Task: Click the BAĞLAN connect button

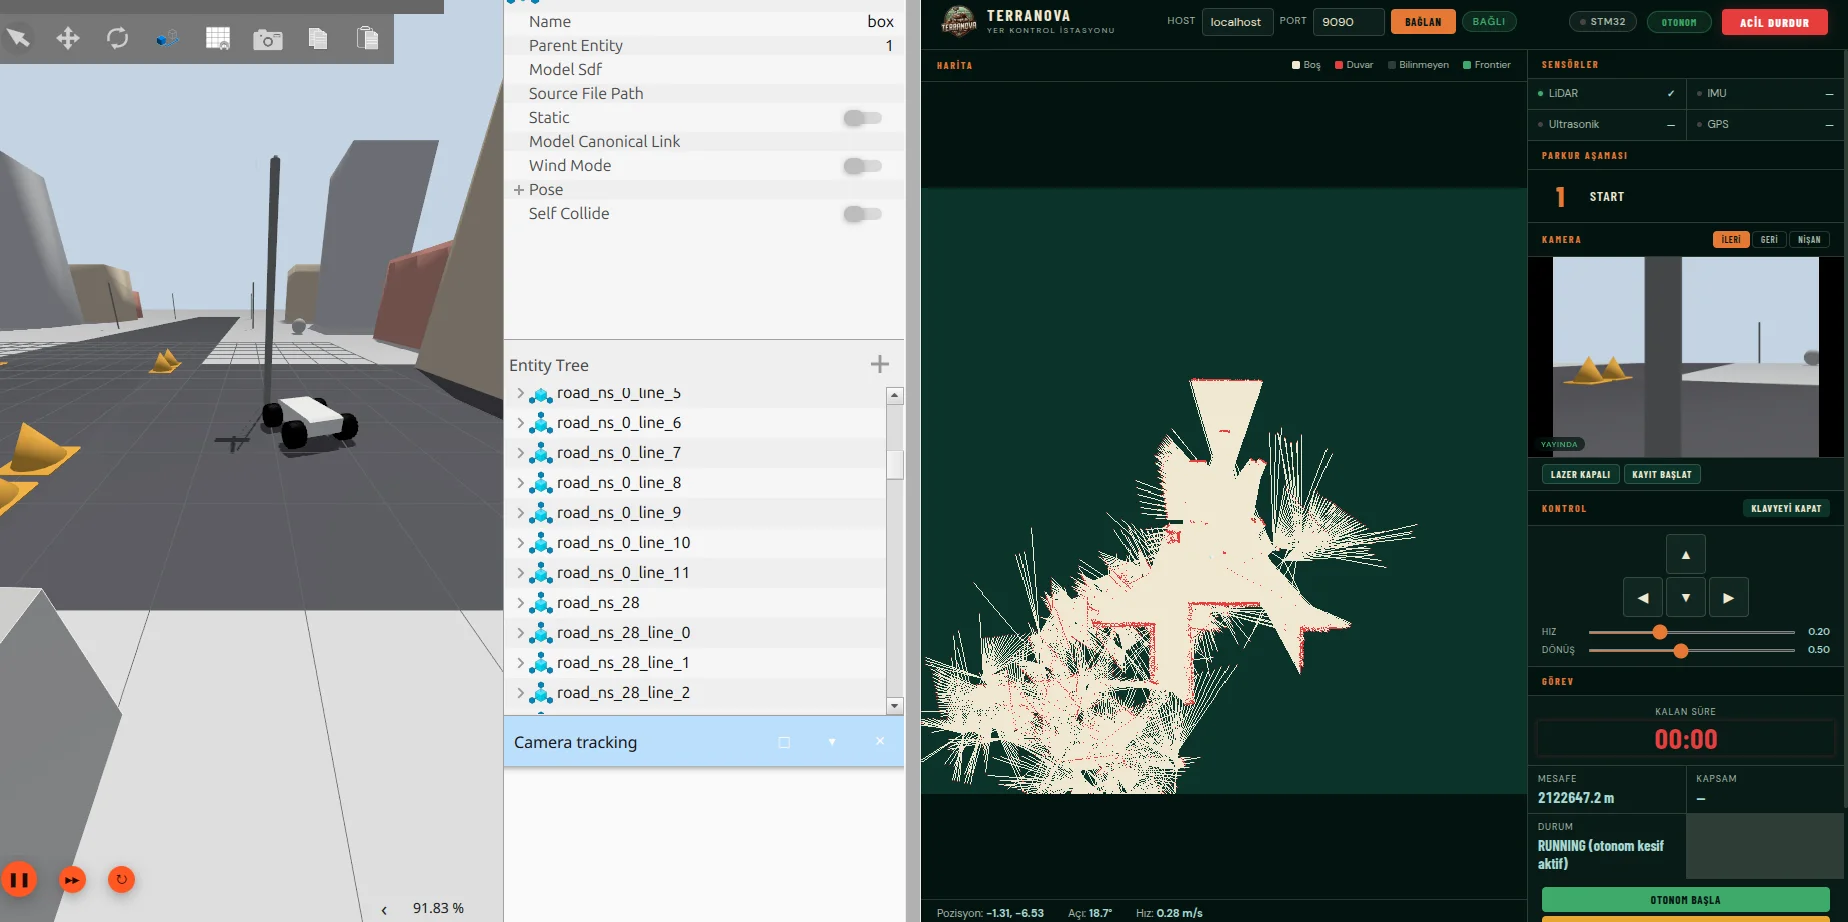Action: coord(1423,22)
